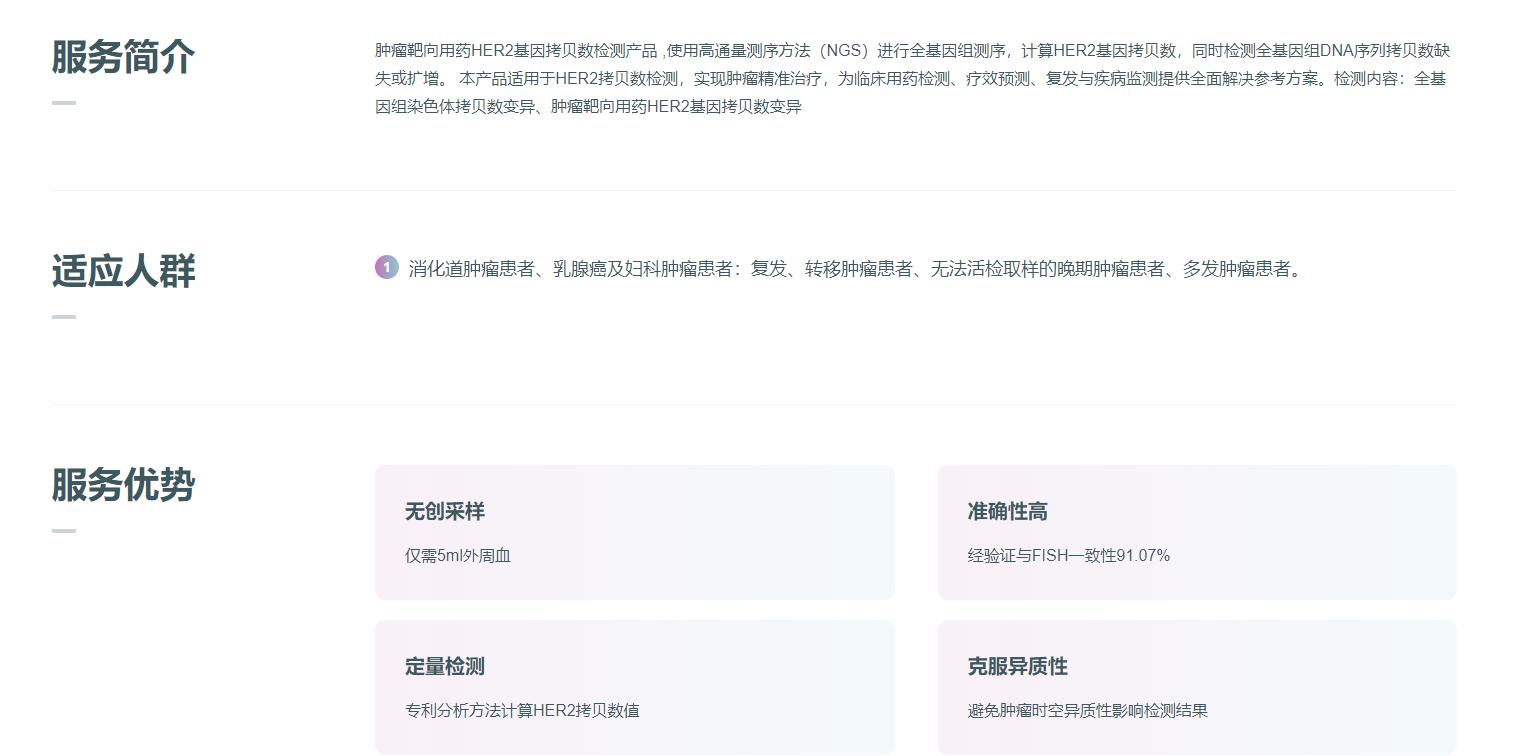This screenshot has width=1520, height=756.
Task: Click the 仅需5ml外周血 description text
Action: tap(457, 556)
